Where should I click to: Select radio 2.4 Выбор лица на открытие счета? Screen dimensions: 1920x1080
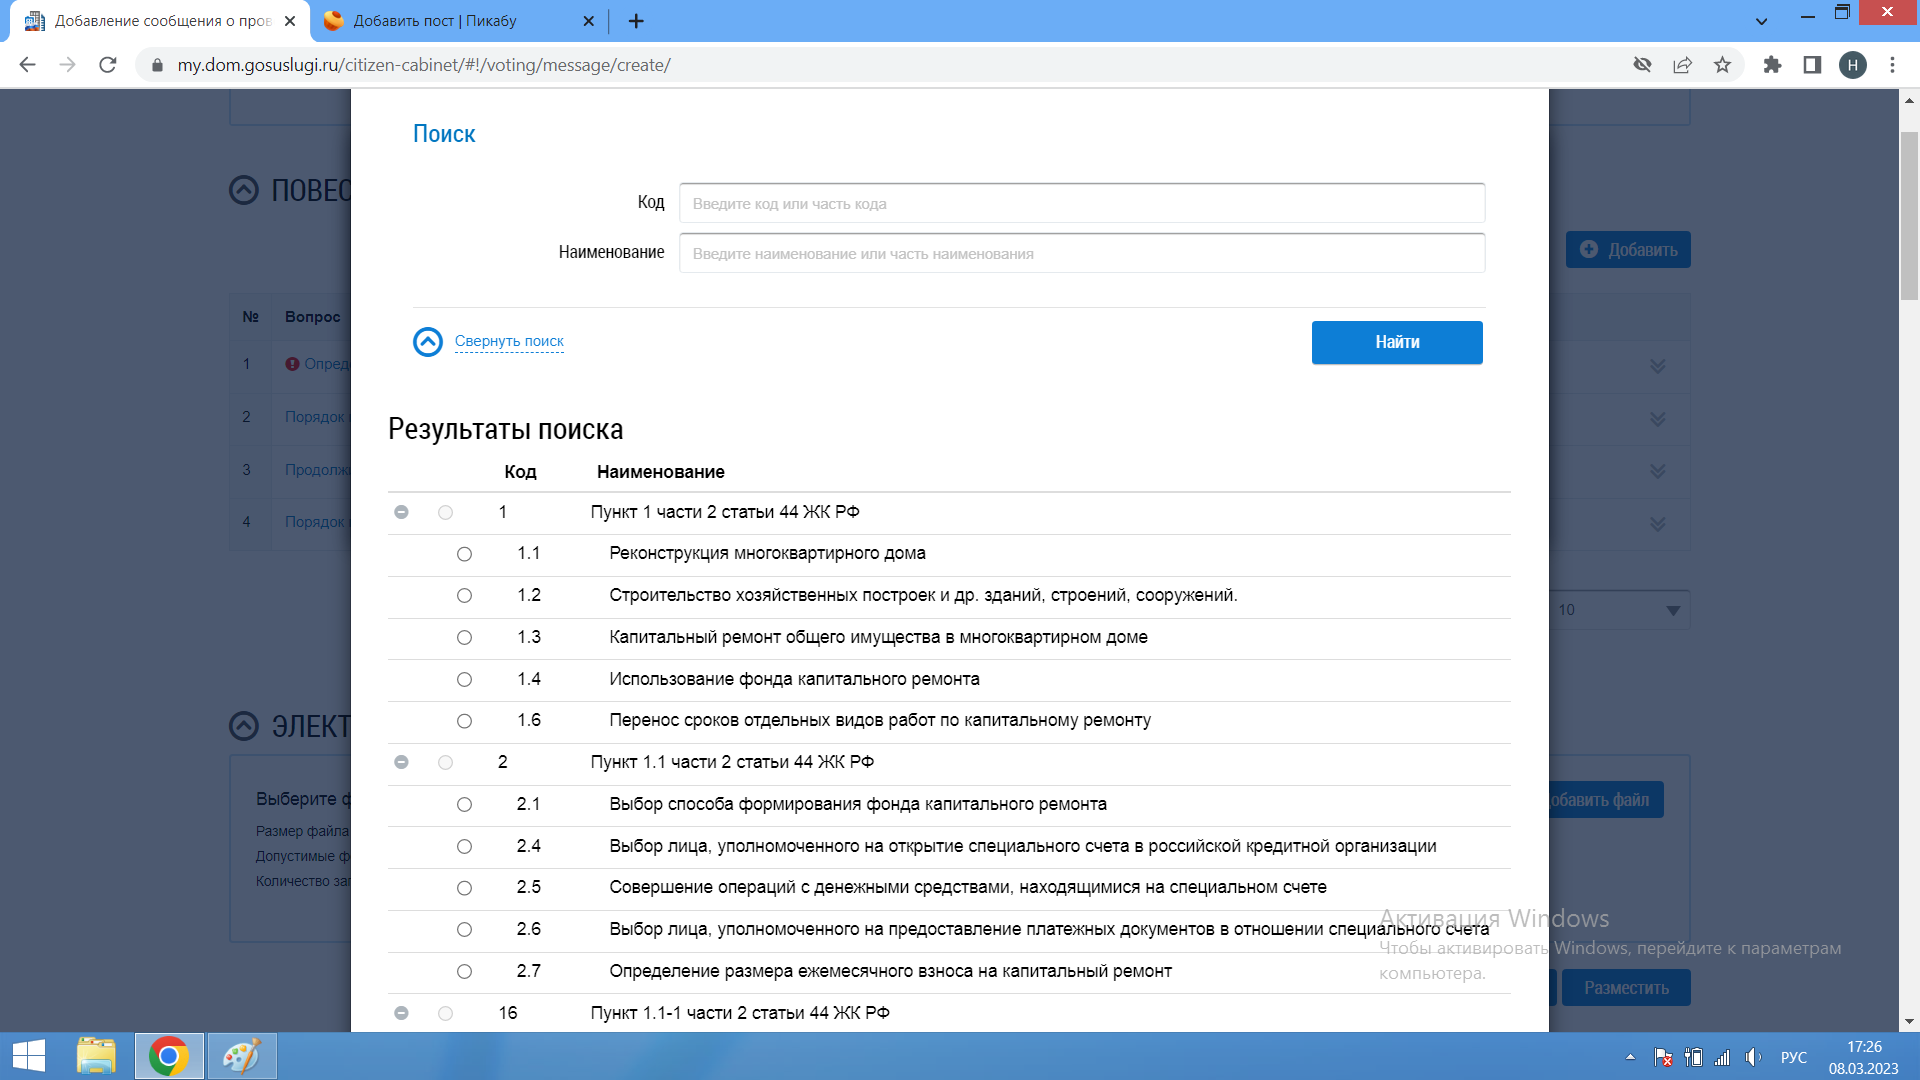point(464,847)
